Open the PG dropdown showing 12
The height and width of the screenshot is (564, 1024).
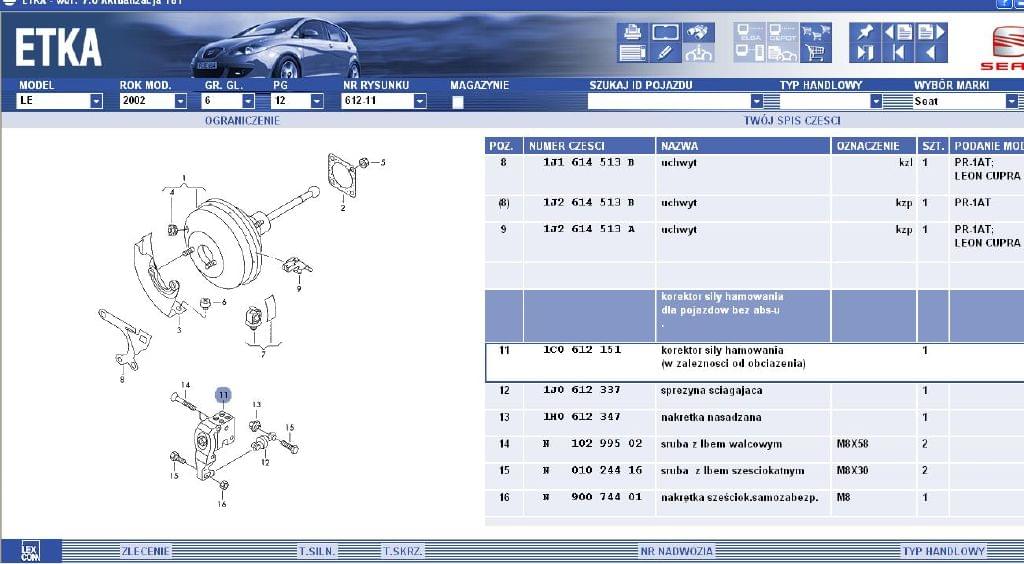click(317, 101)
